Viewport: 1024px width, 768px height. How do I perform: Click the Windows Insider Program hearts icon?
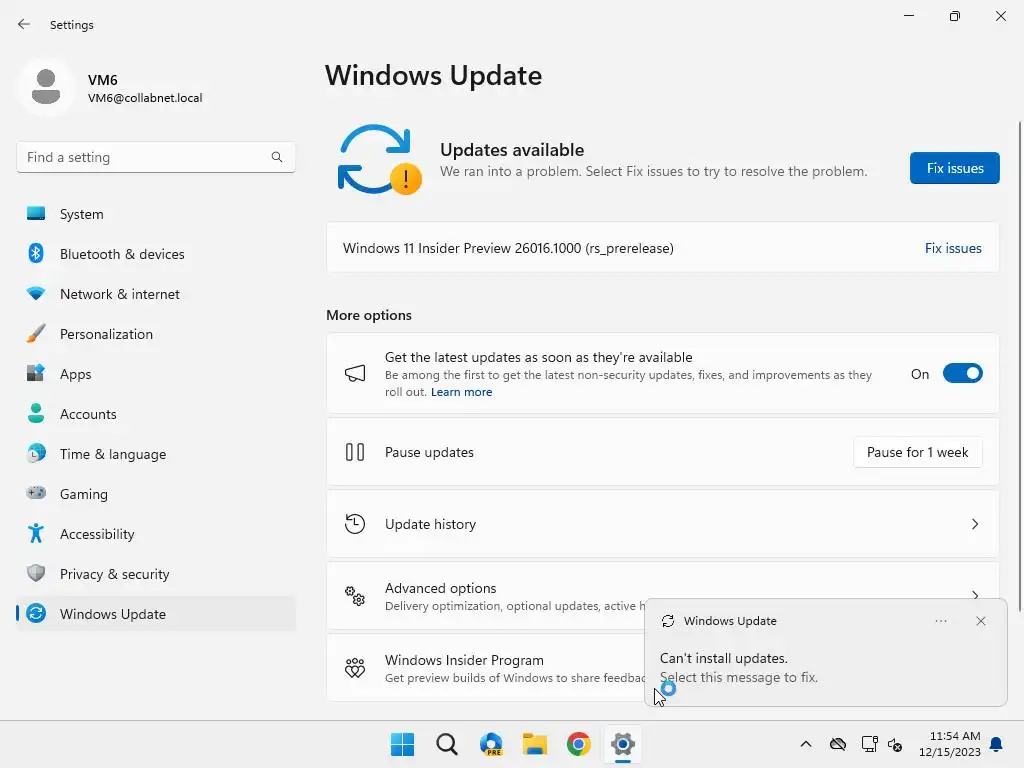coord(355,667)
